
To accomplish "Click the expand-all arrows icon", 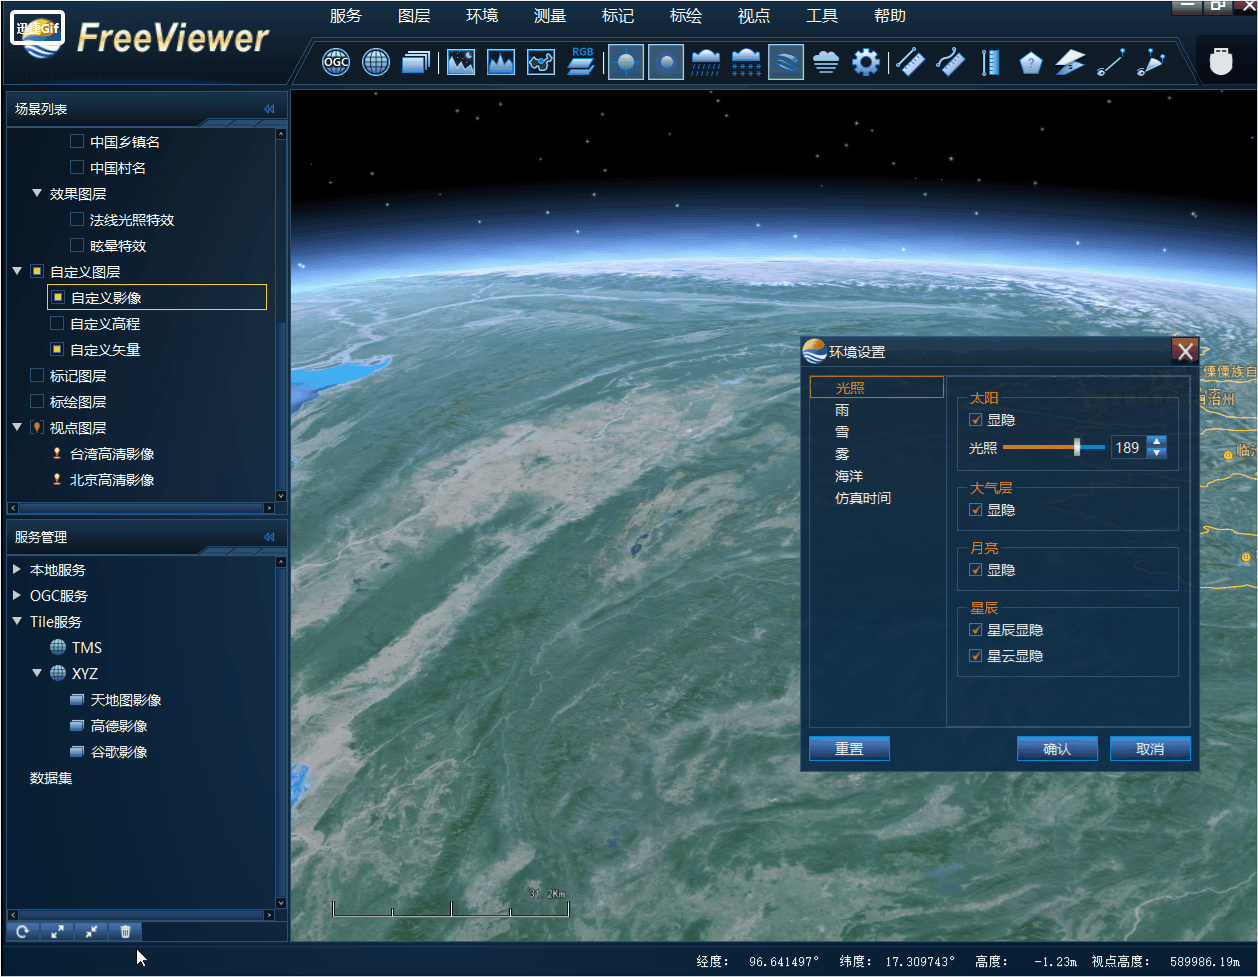I will [57, 932].
